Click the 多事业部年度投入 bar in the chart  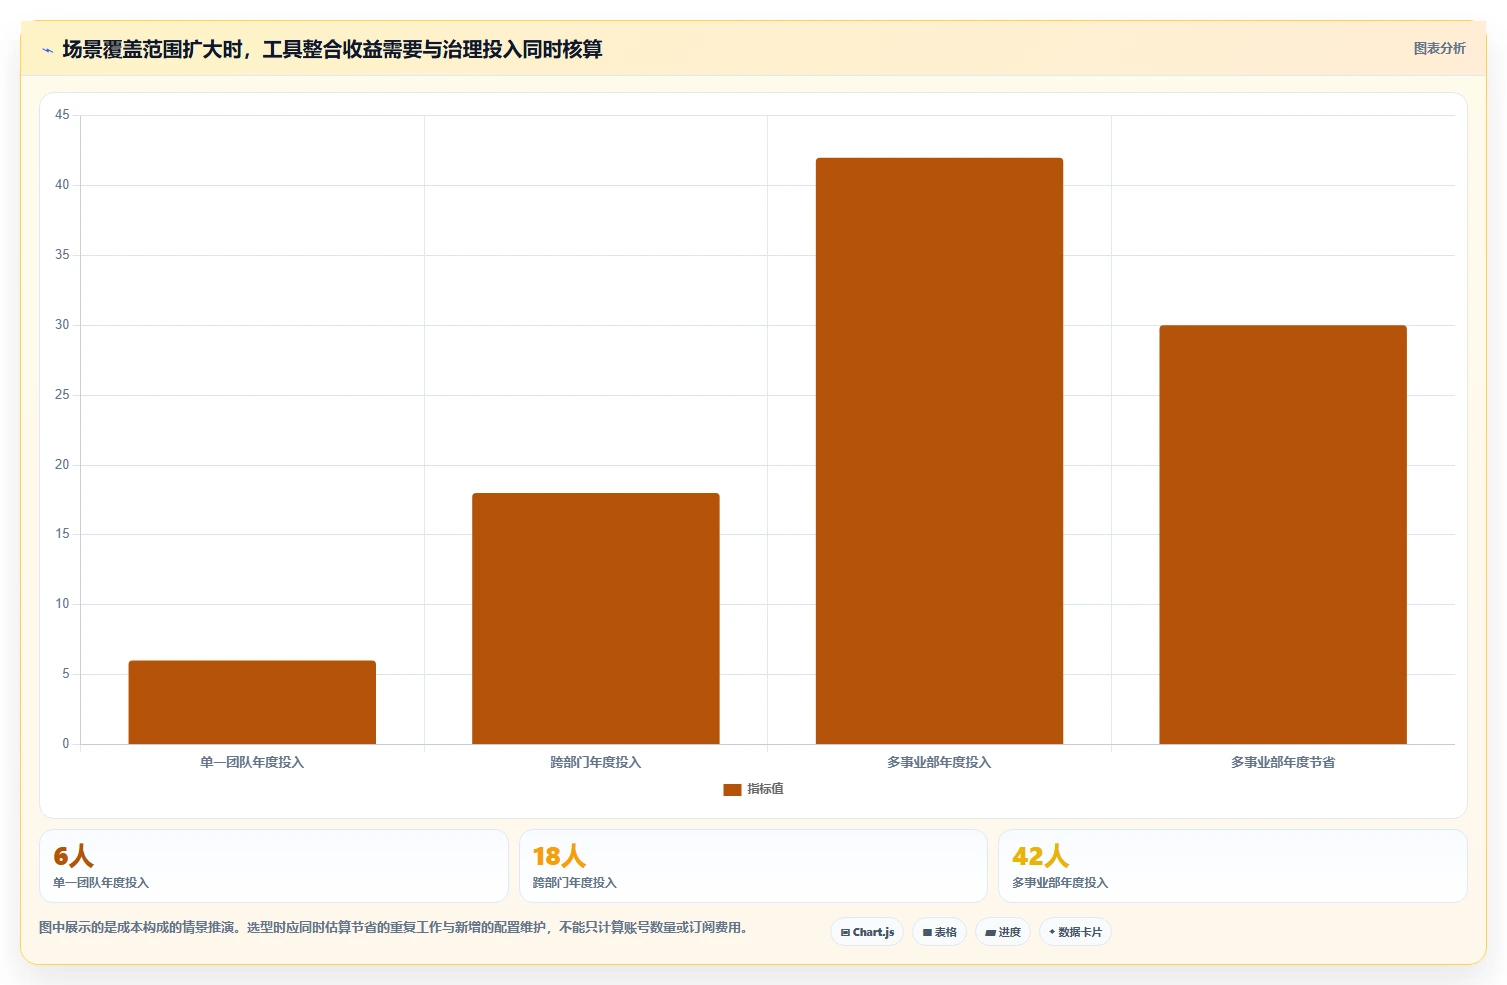click(939, 451)
